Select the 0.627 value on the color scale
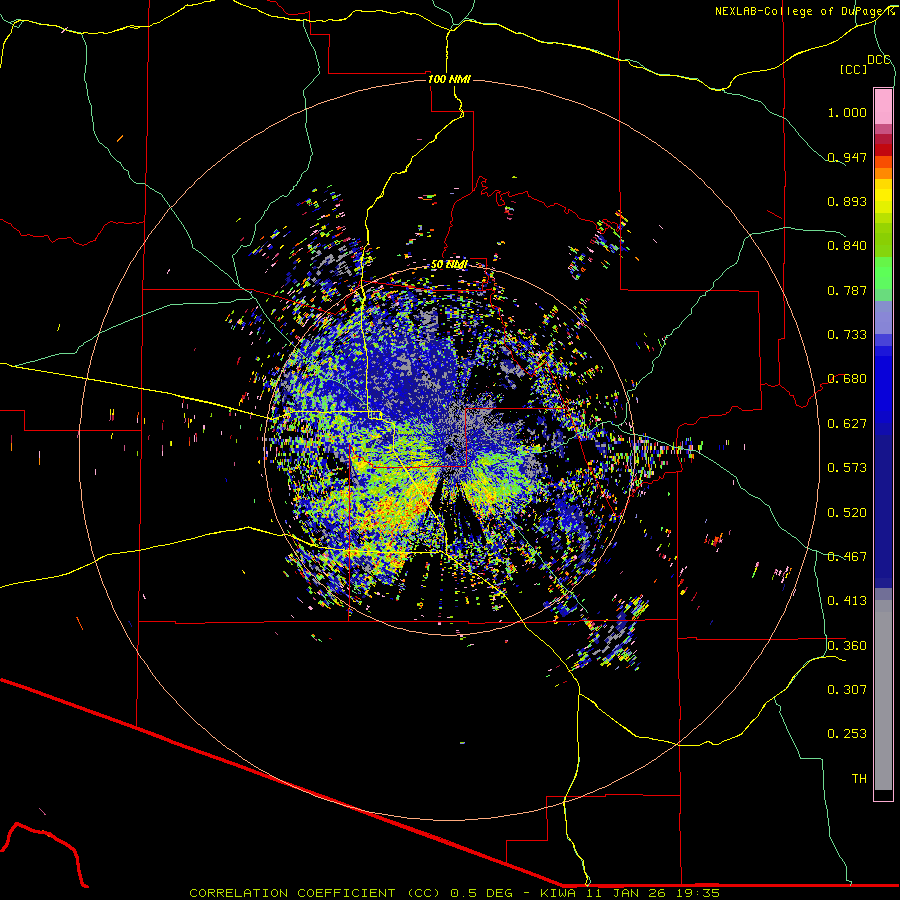 pos(847,424)
